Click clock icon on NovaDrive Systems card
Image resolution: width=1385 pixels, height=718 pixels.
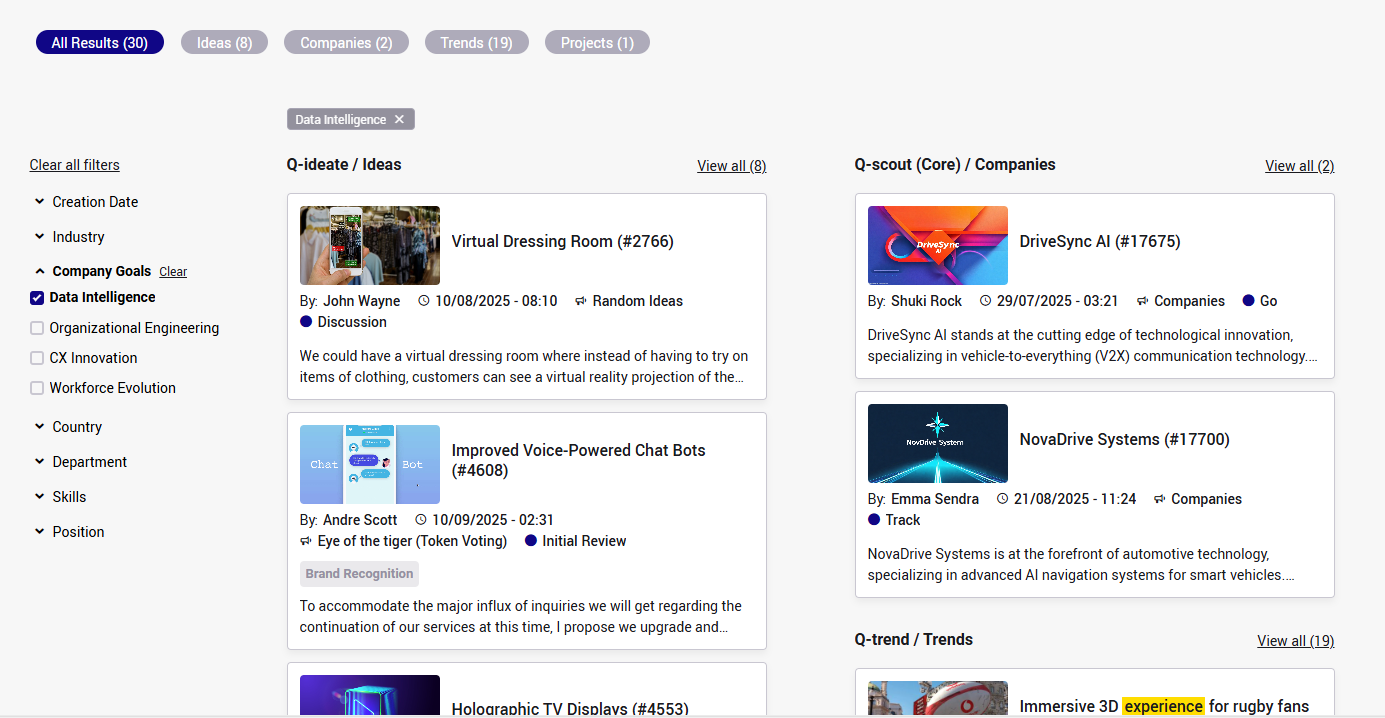[1002, 499]
